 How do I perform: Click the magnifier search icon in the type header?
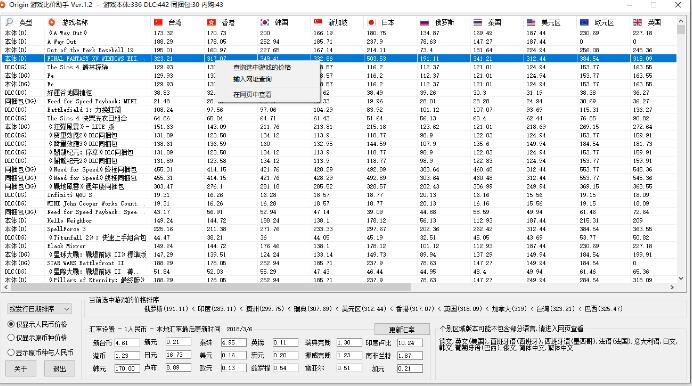click(x=9, y=22)
